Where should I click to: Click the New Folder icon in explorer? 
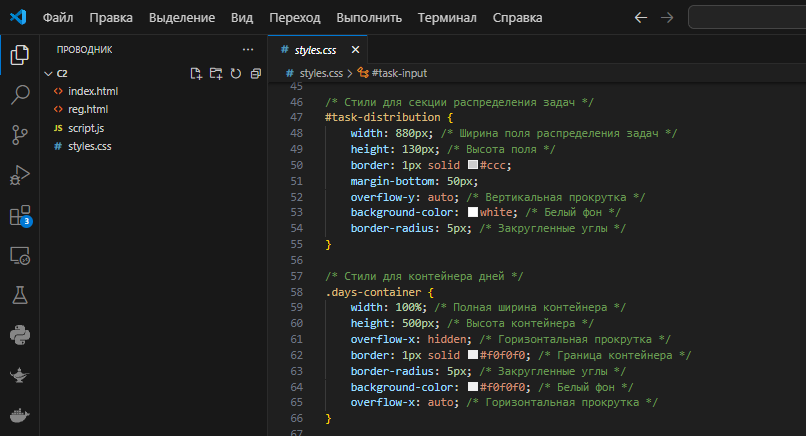[x=216, y=73]
